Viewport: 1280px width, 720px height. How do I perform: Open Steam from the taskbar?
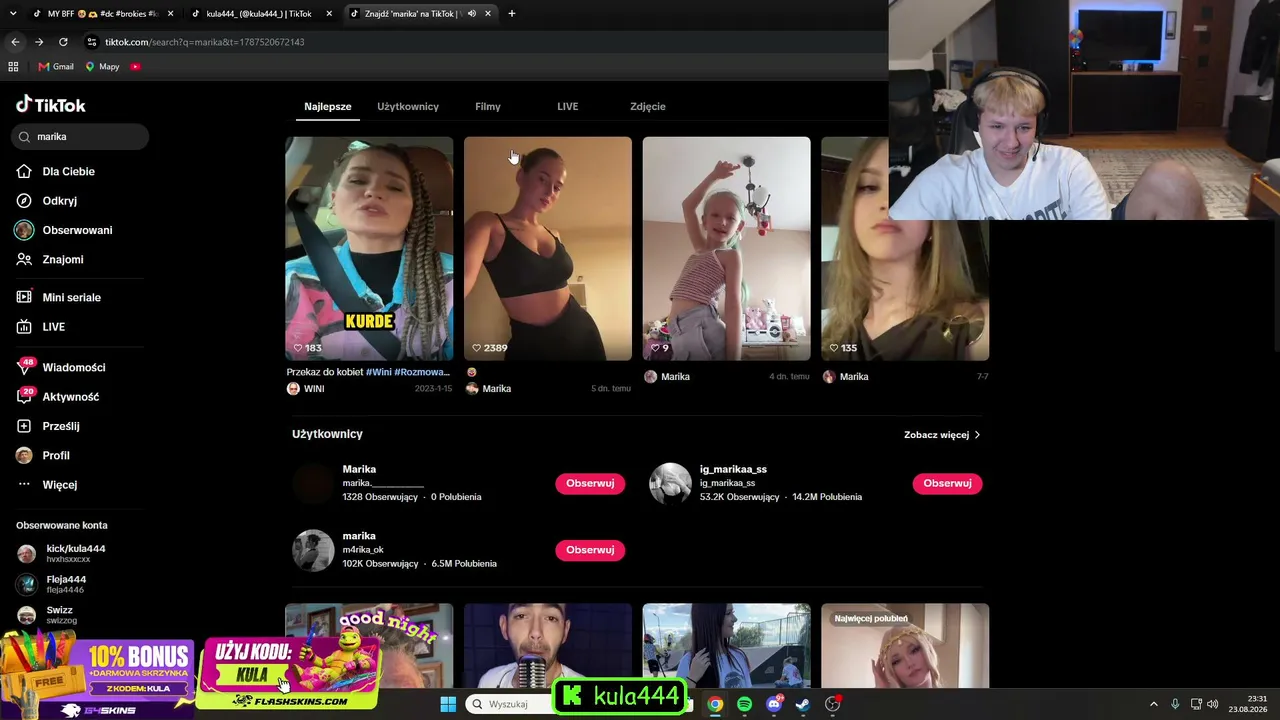pos(803,704)
